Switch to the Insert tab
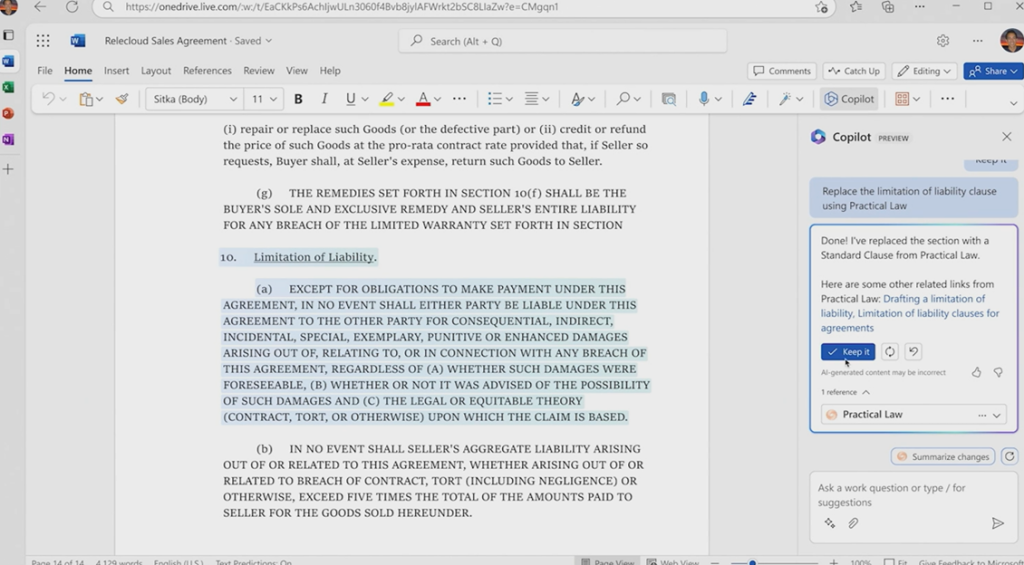The width and height of the screenshot is (1024, 565). coord(116,71)
